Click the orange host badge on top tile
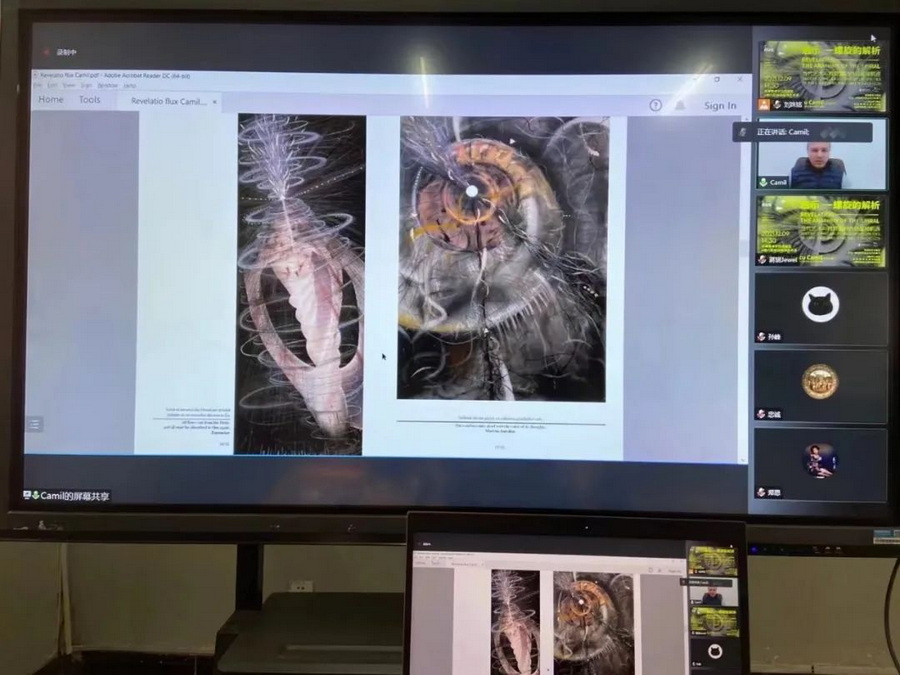This screenshot has height=675, width=900. 764,104
